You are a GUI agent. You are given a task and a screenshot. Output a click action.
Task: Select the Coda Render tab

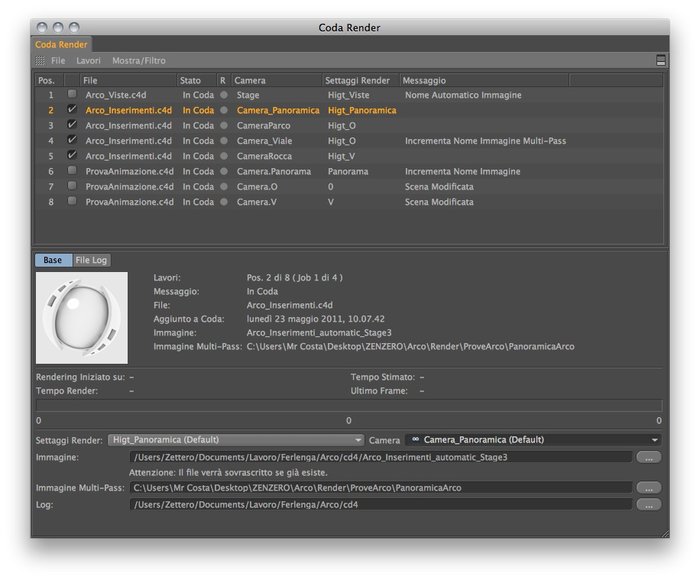62,45
